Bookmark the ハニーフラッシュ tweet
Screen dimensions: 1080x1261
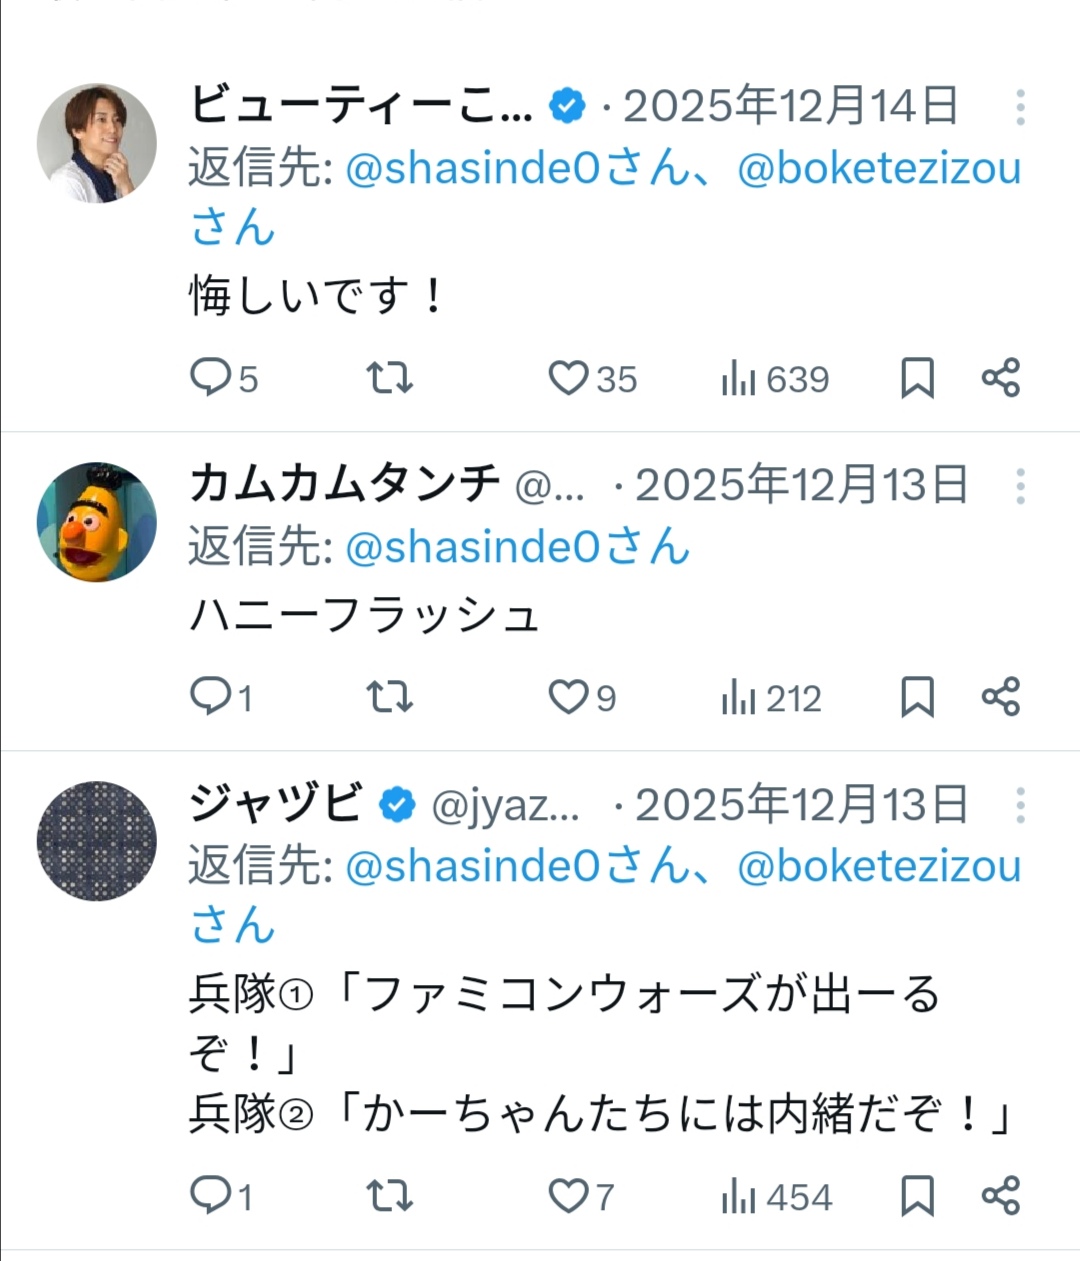(x=917, y=696)
